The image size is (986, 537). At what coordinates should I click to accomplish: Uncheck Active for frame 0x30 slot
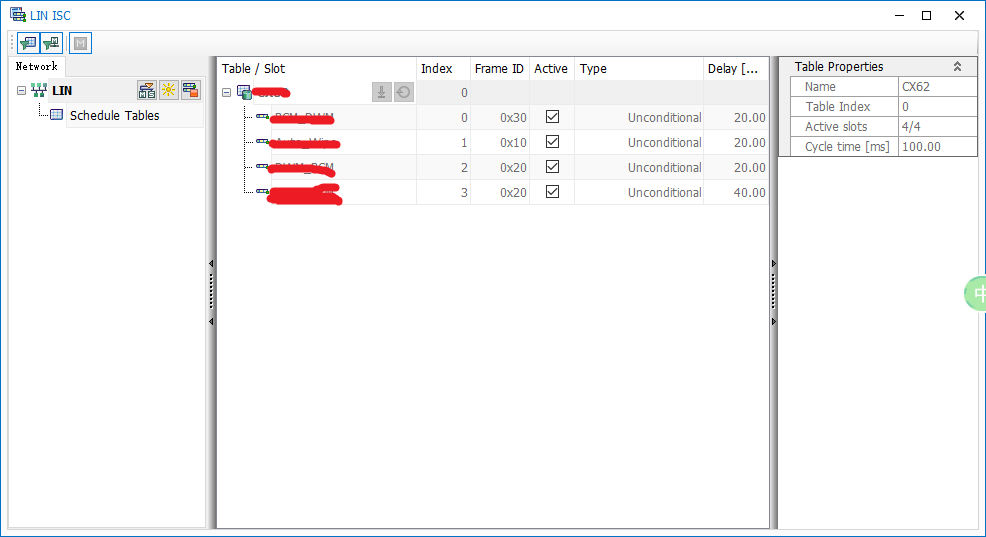[x=552, y=117]
